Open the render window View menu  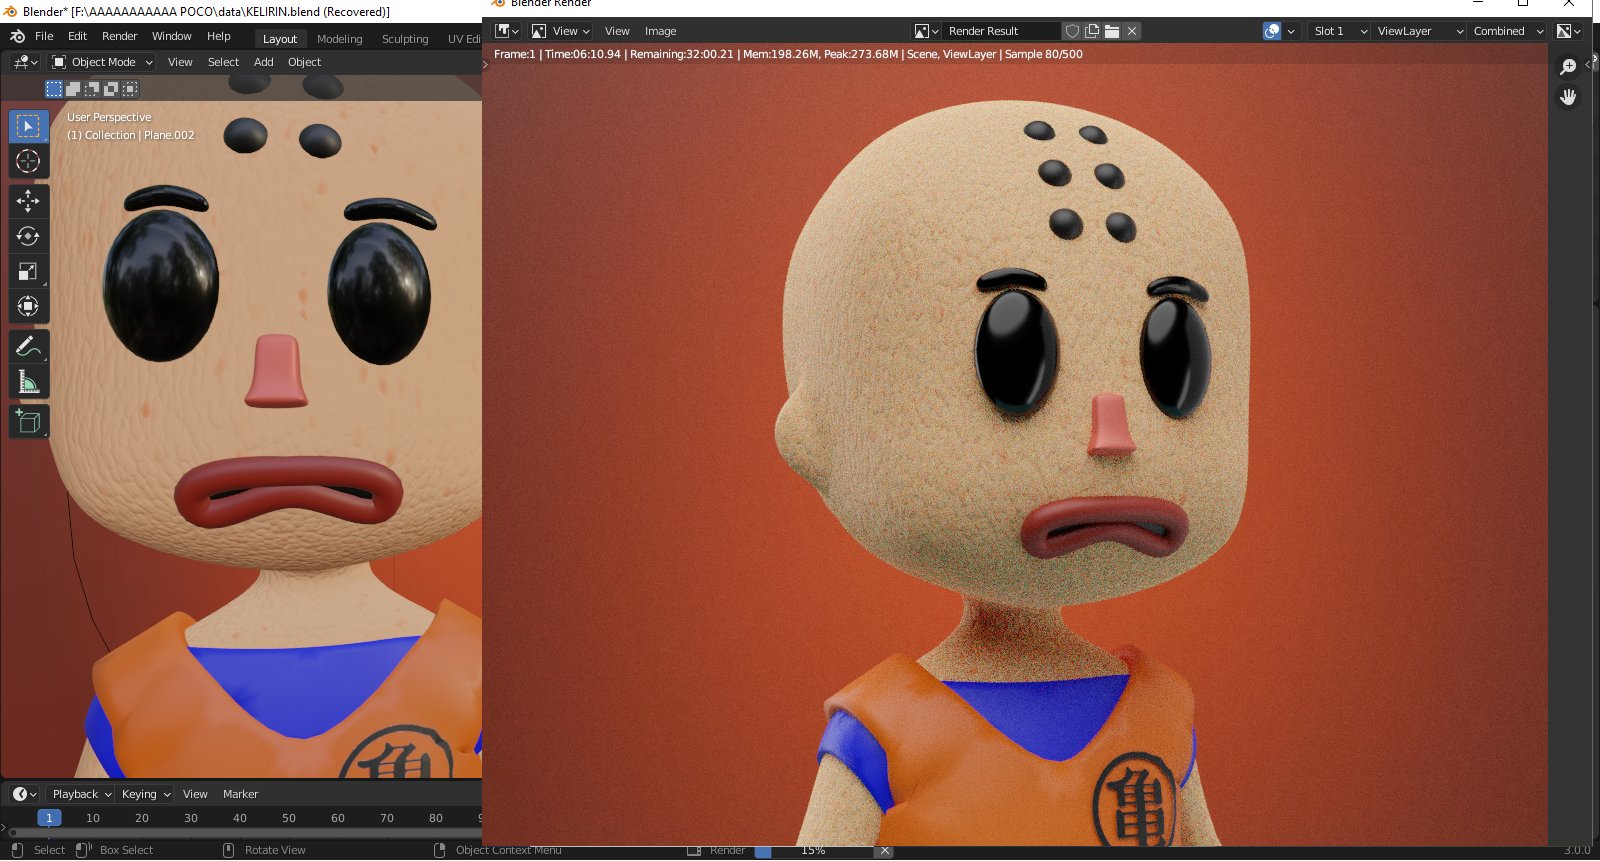(x=617, y=31)
